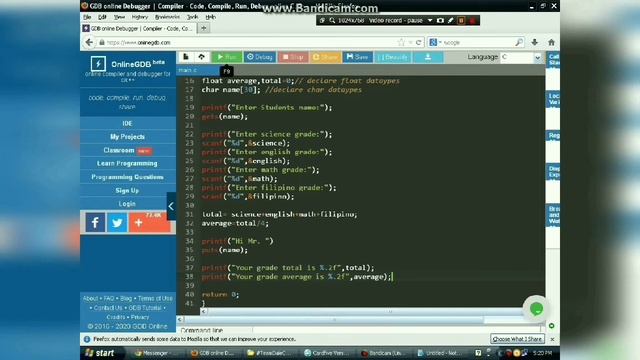Dismiss the Firefox data notification bar
Viewport: 640px width, 360px height.
(552, 339)
